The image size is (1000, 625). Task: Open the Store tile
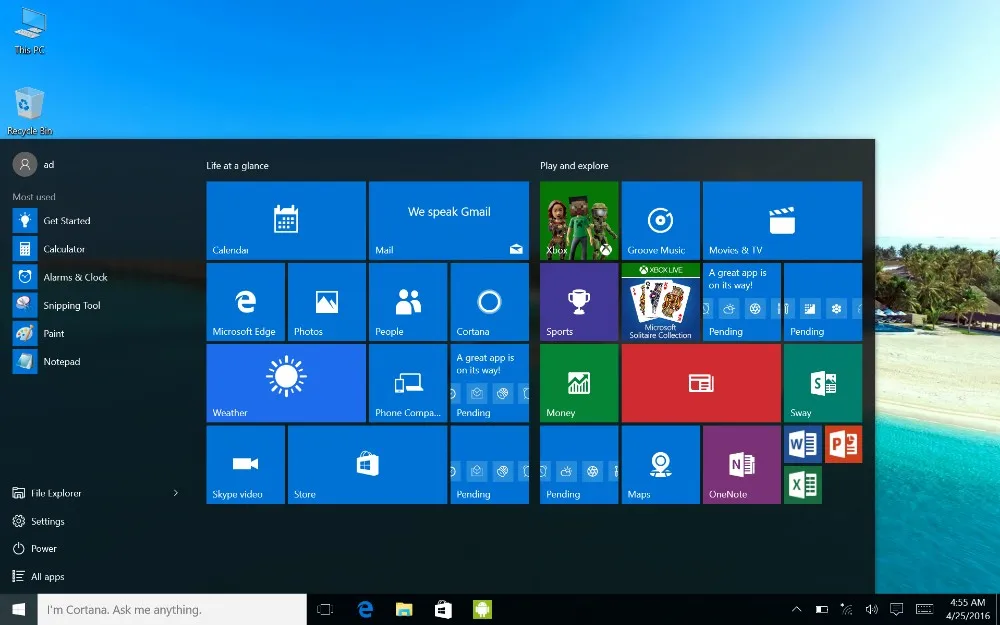pos(367,464)
